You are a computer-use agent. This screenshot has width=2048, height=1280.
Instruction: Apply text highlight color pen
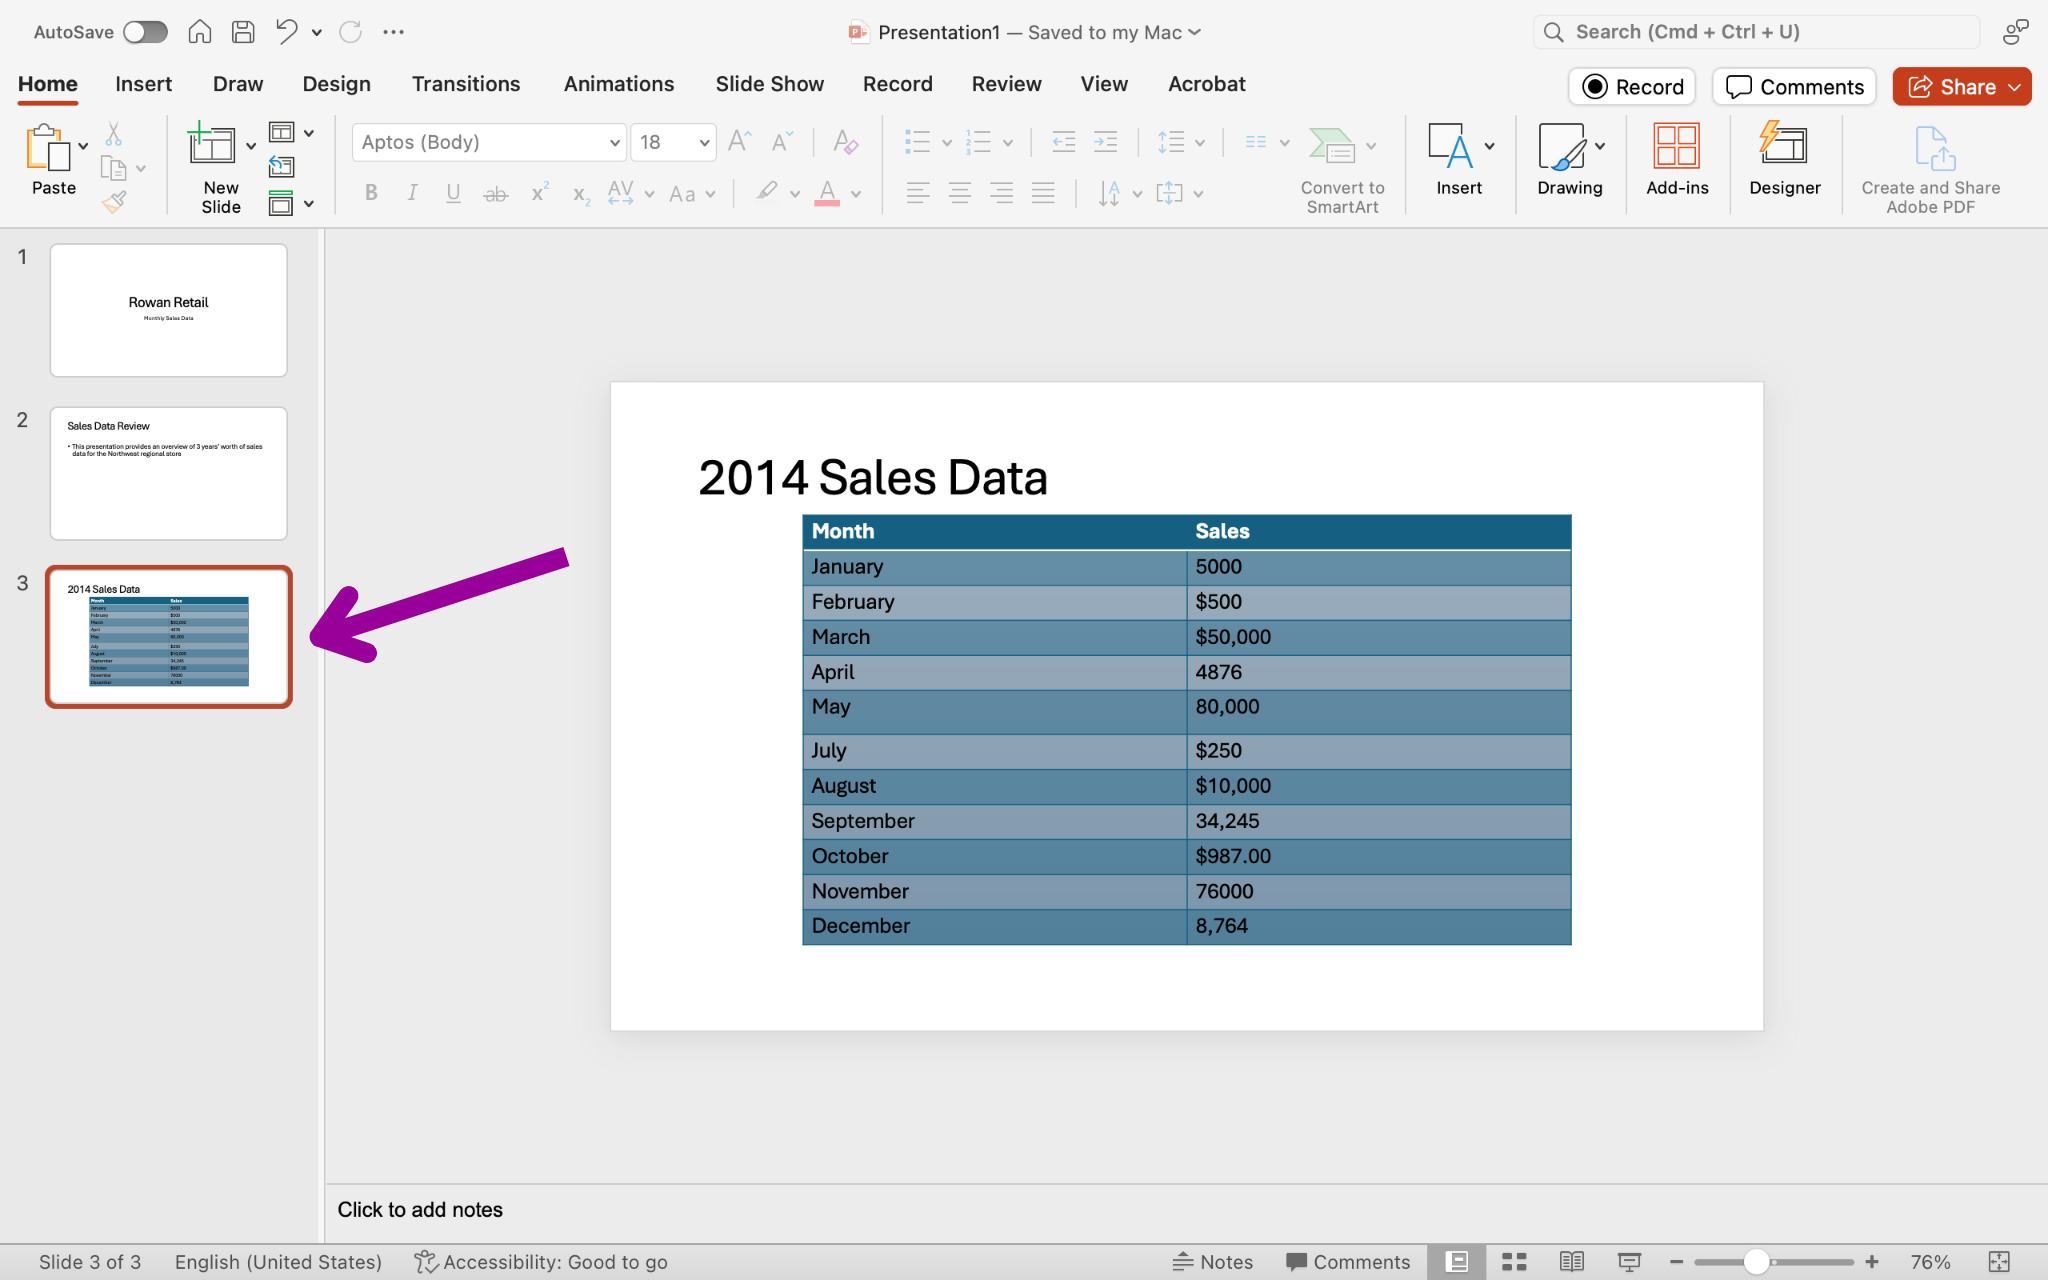[x=767, y=192]
